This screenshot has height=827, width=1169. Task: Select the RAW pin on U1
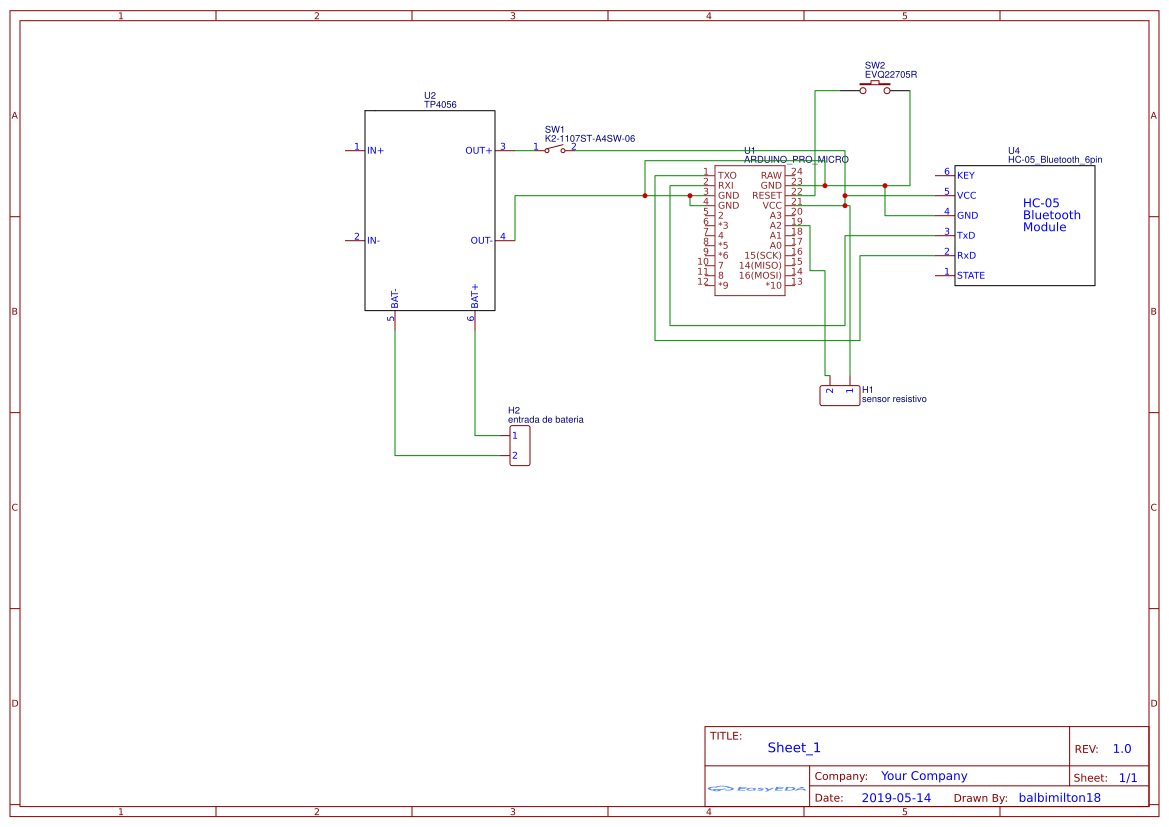click(x=770, y=175)
